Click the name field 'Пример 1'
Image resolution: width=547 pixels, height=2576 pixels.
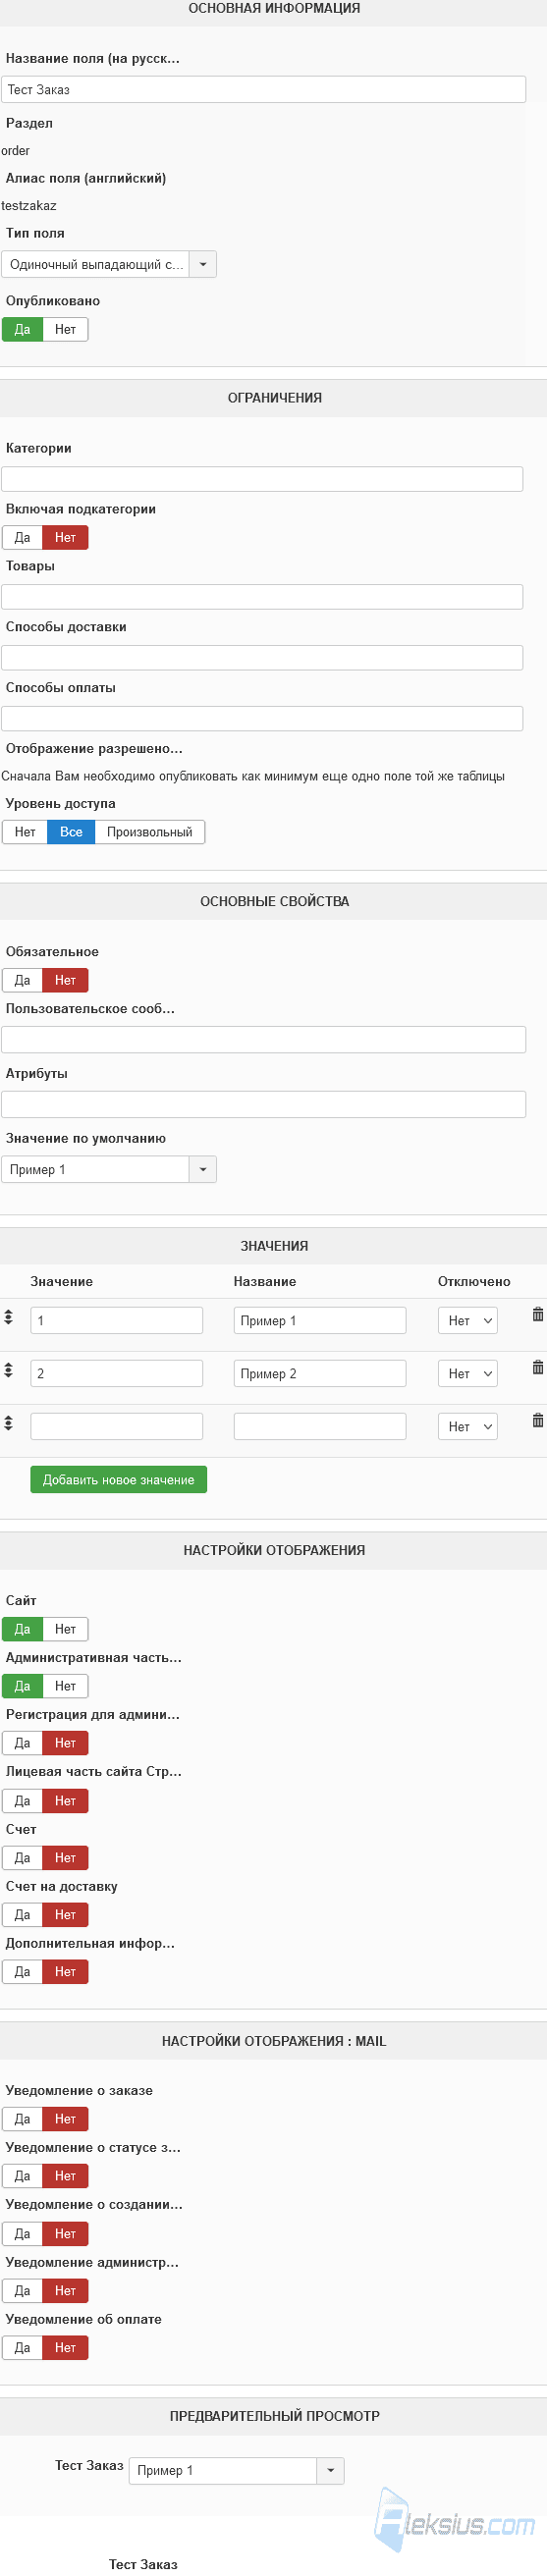320,1320
